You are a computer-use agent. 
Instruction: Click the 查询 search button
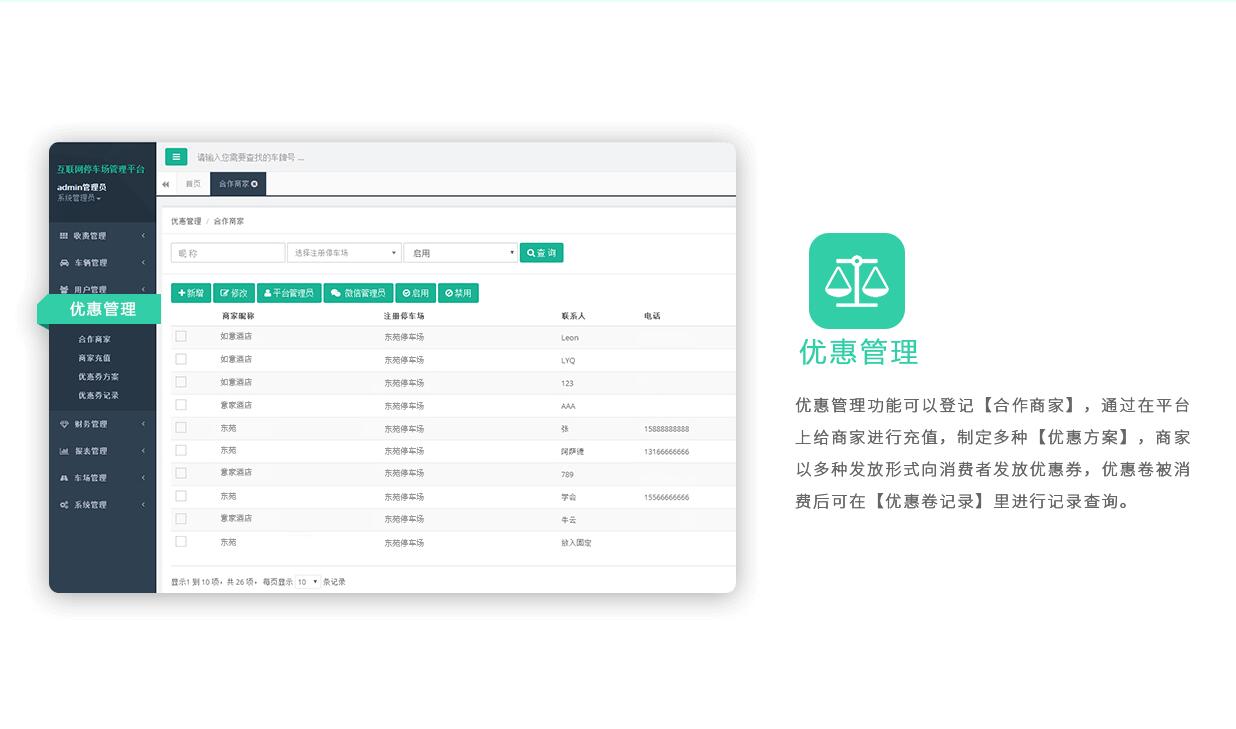[x=541, y=253]
